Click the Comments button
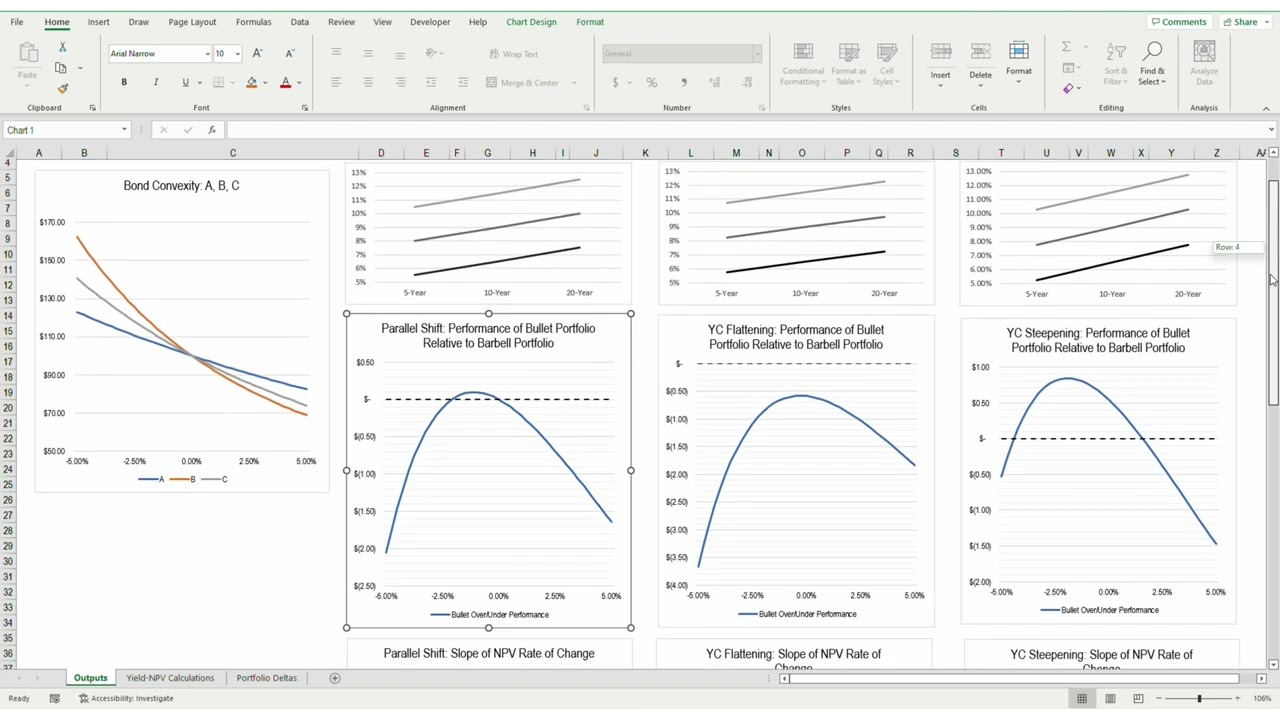 click(x=1179, y=22)
